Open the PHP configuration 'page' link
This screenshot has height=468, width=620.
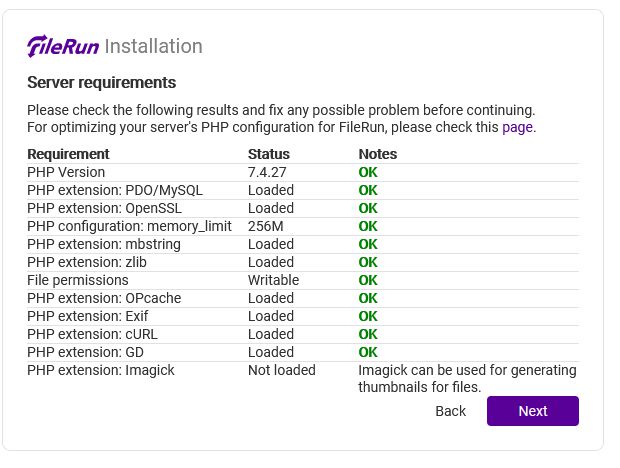518,127
